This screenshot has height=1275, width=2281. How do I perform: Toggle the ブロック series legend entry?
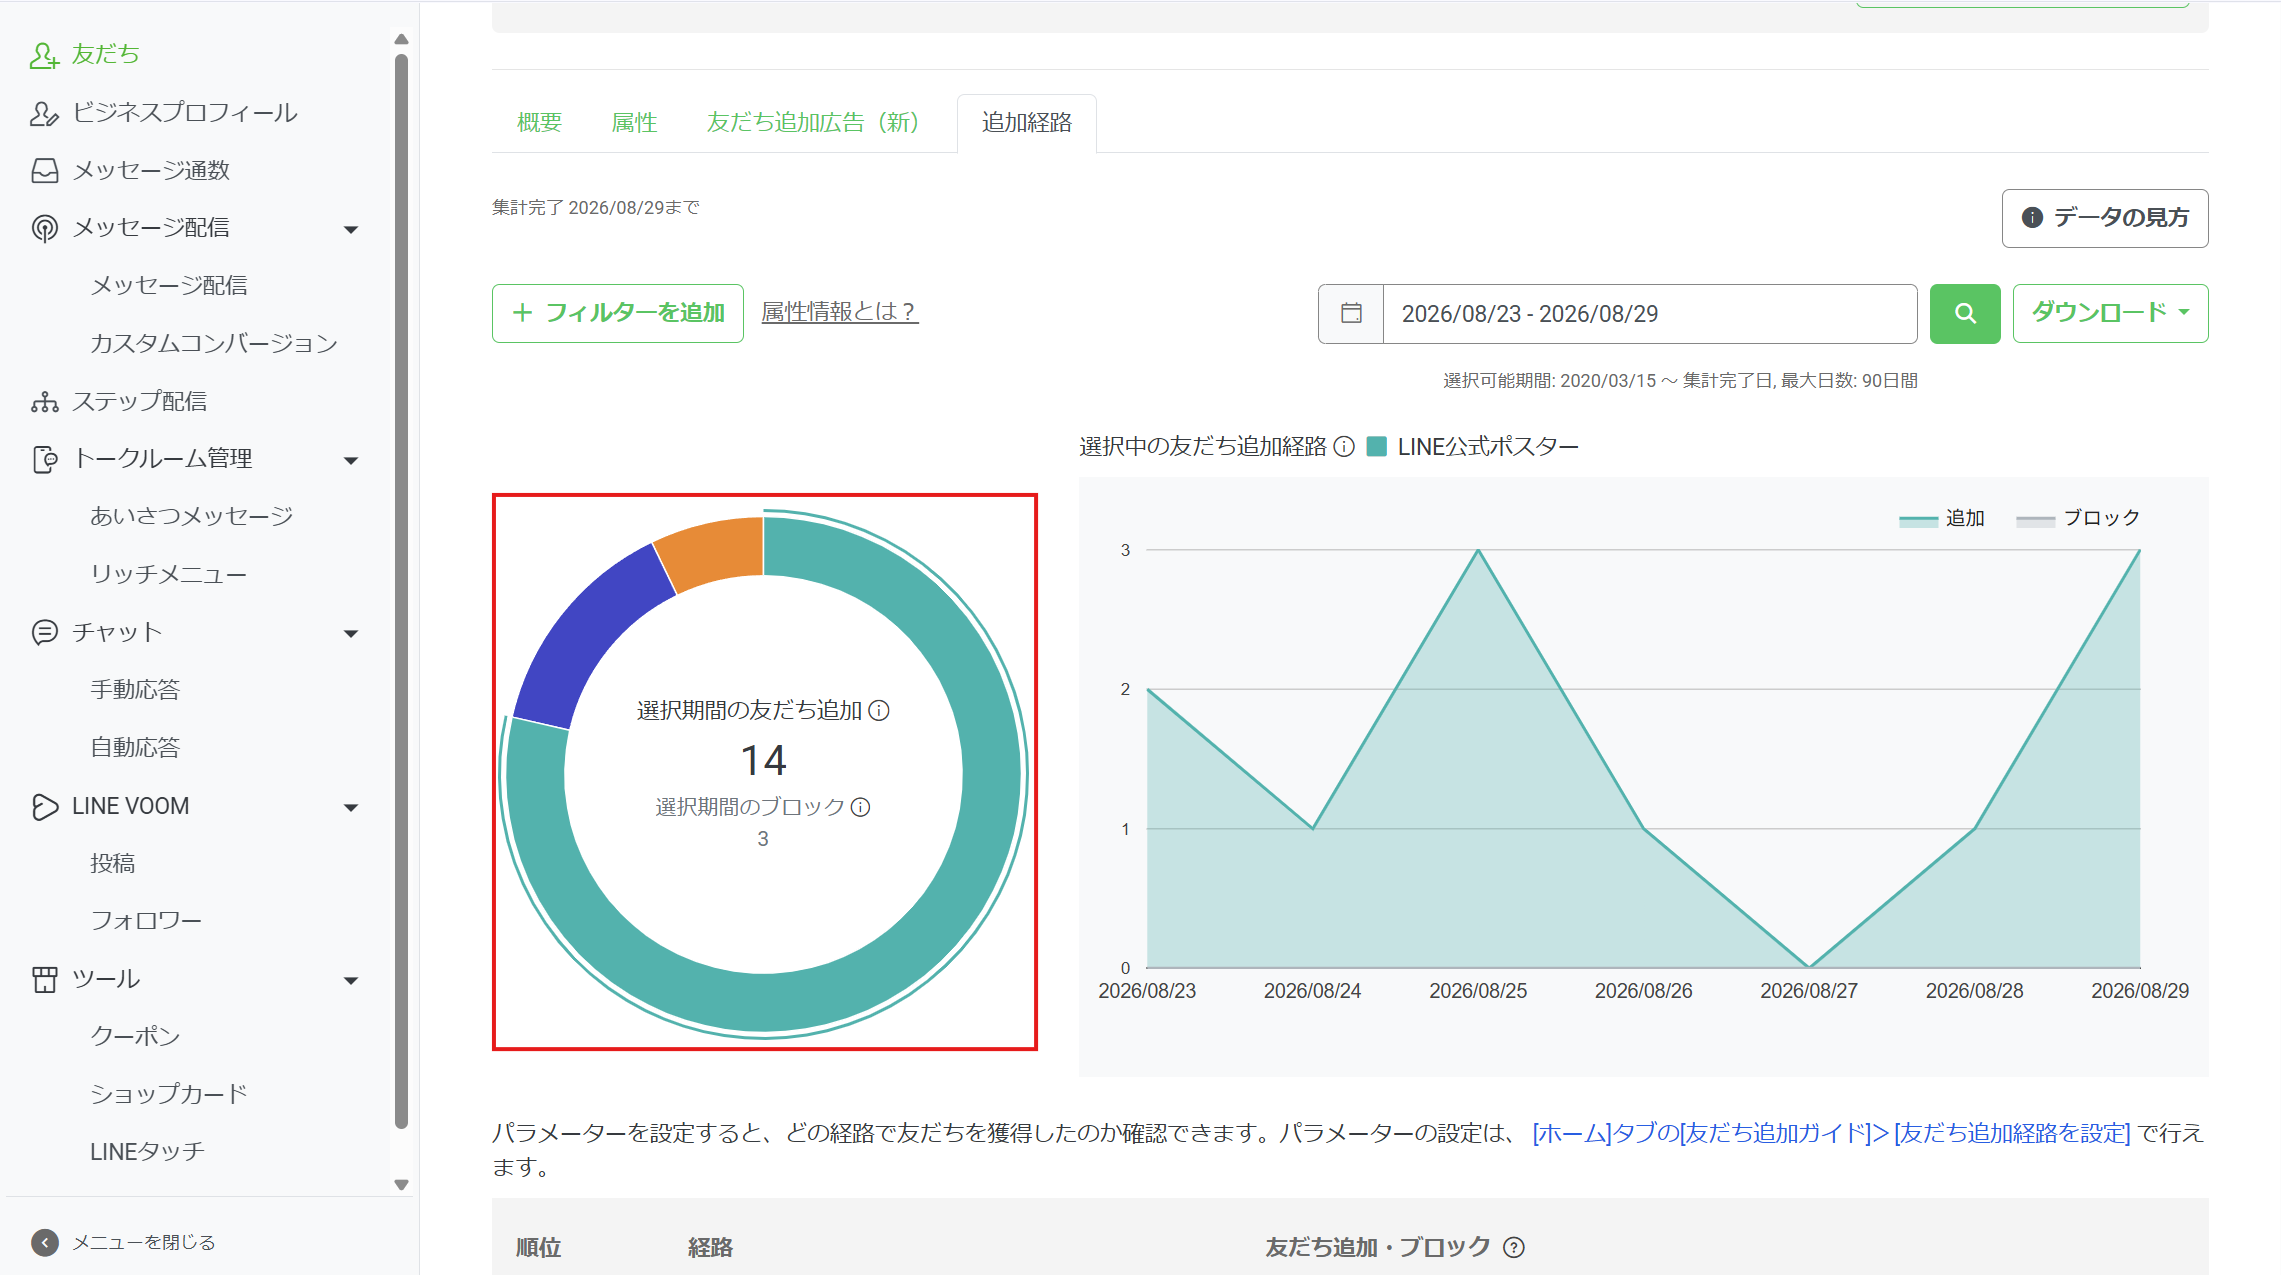pos(2078,519)
